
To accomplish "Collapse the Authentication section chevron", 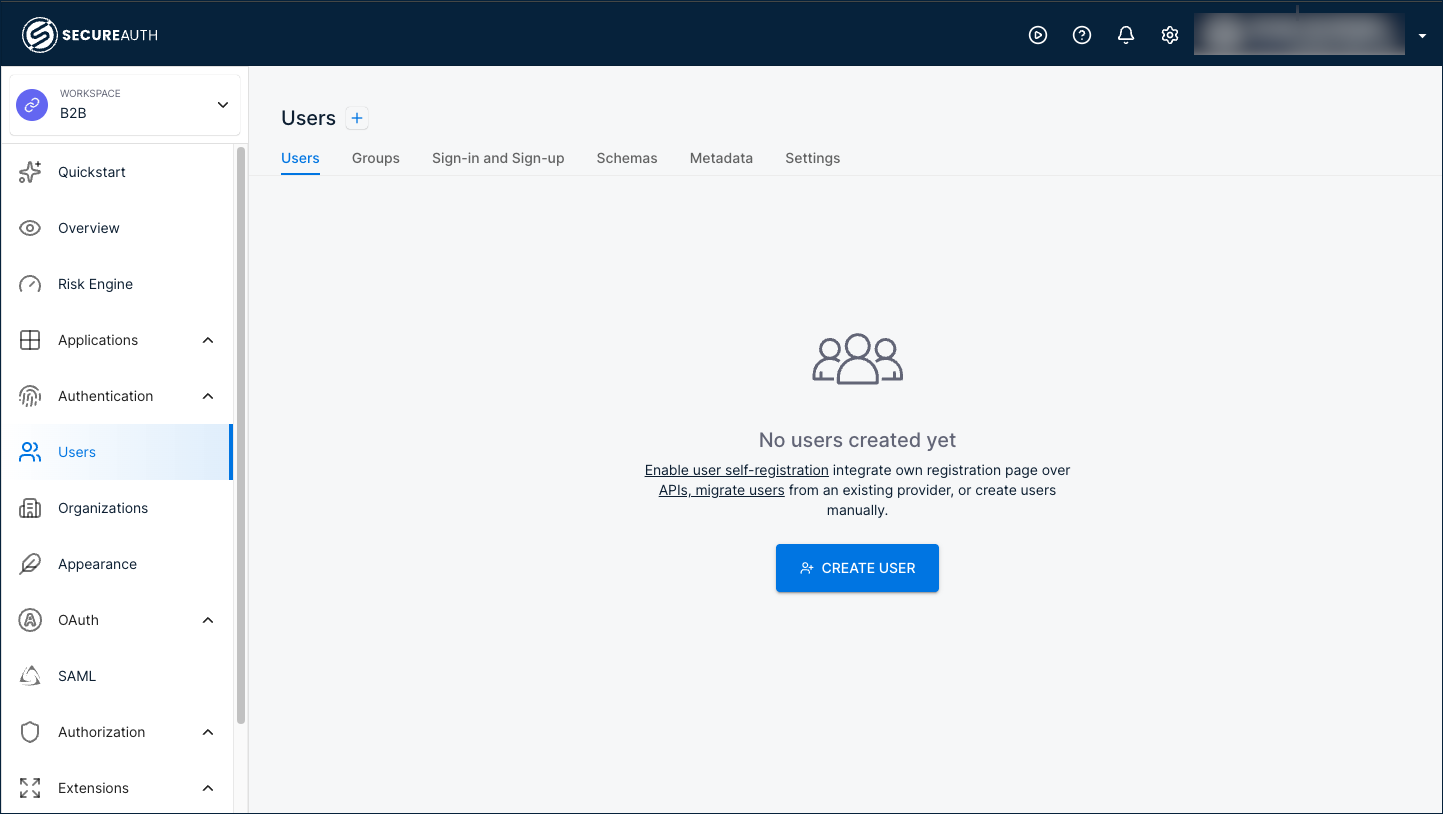I will pos(208,396).
